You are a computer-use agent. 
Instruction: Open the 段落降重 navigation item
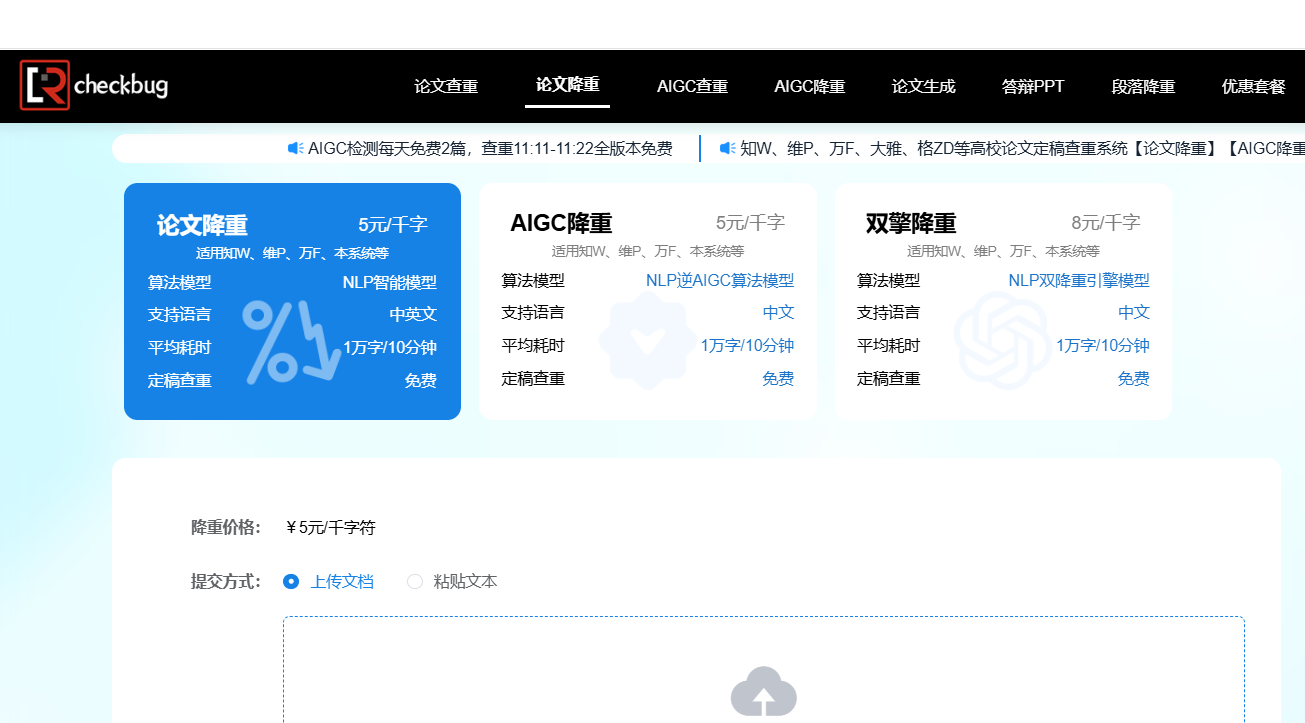tap(1143, 86)
